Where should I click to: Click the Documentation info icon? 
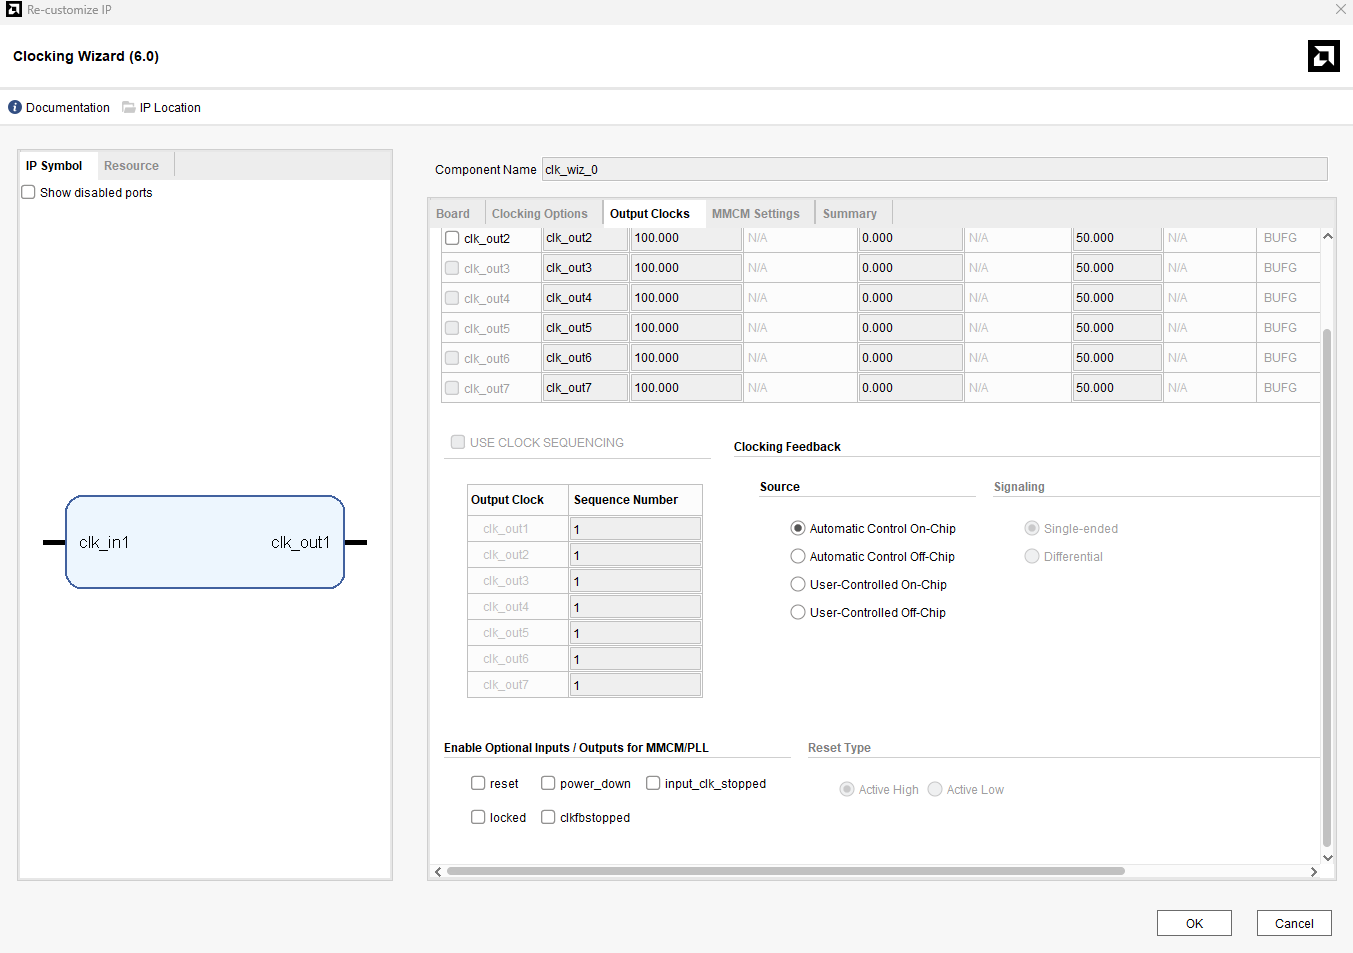(15, 108)
